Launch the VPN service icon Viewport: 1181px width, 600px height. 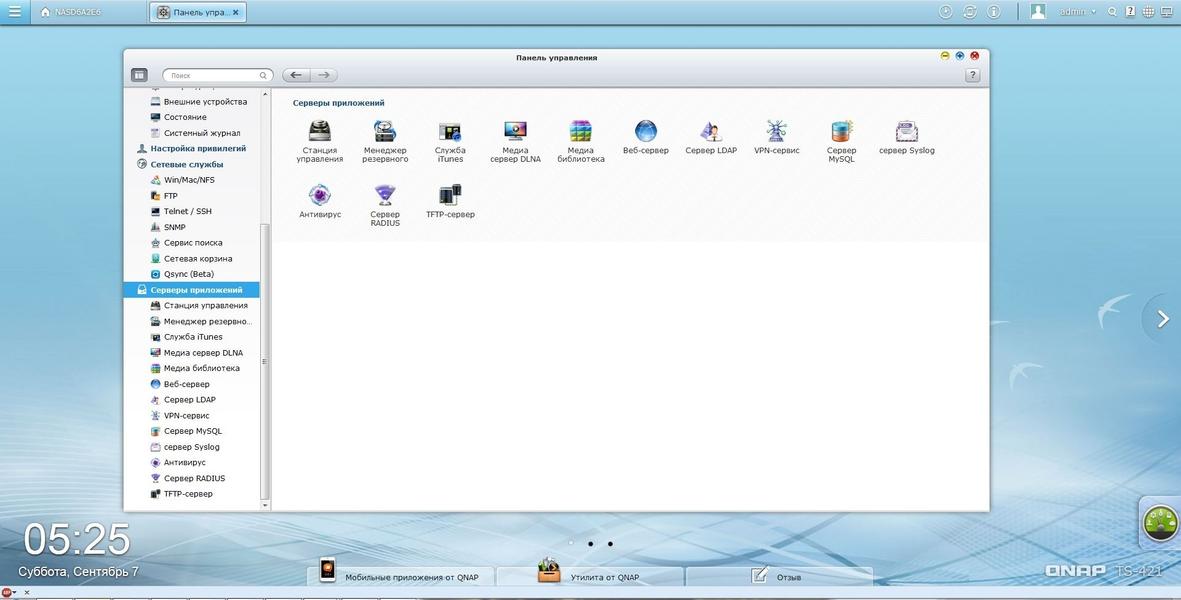tap(776, 132)
